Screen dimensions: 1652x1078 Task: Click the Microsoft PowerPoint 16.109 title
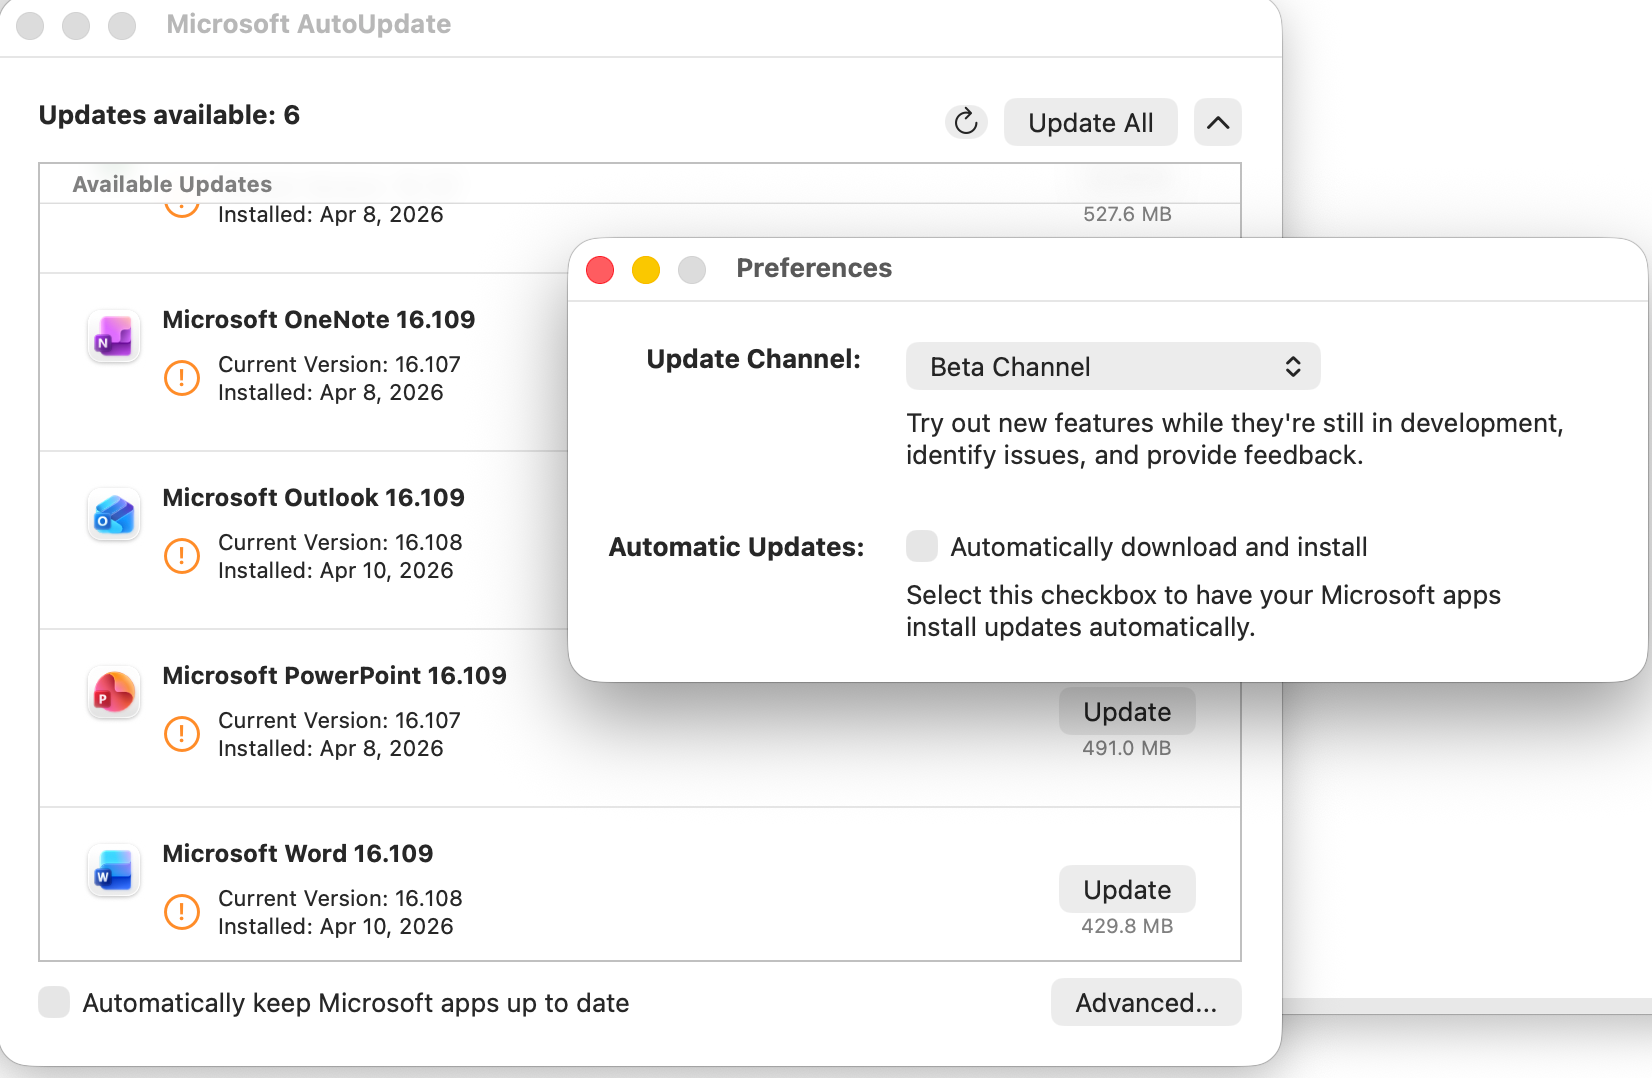[x=335, y=675]
